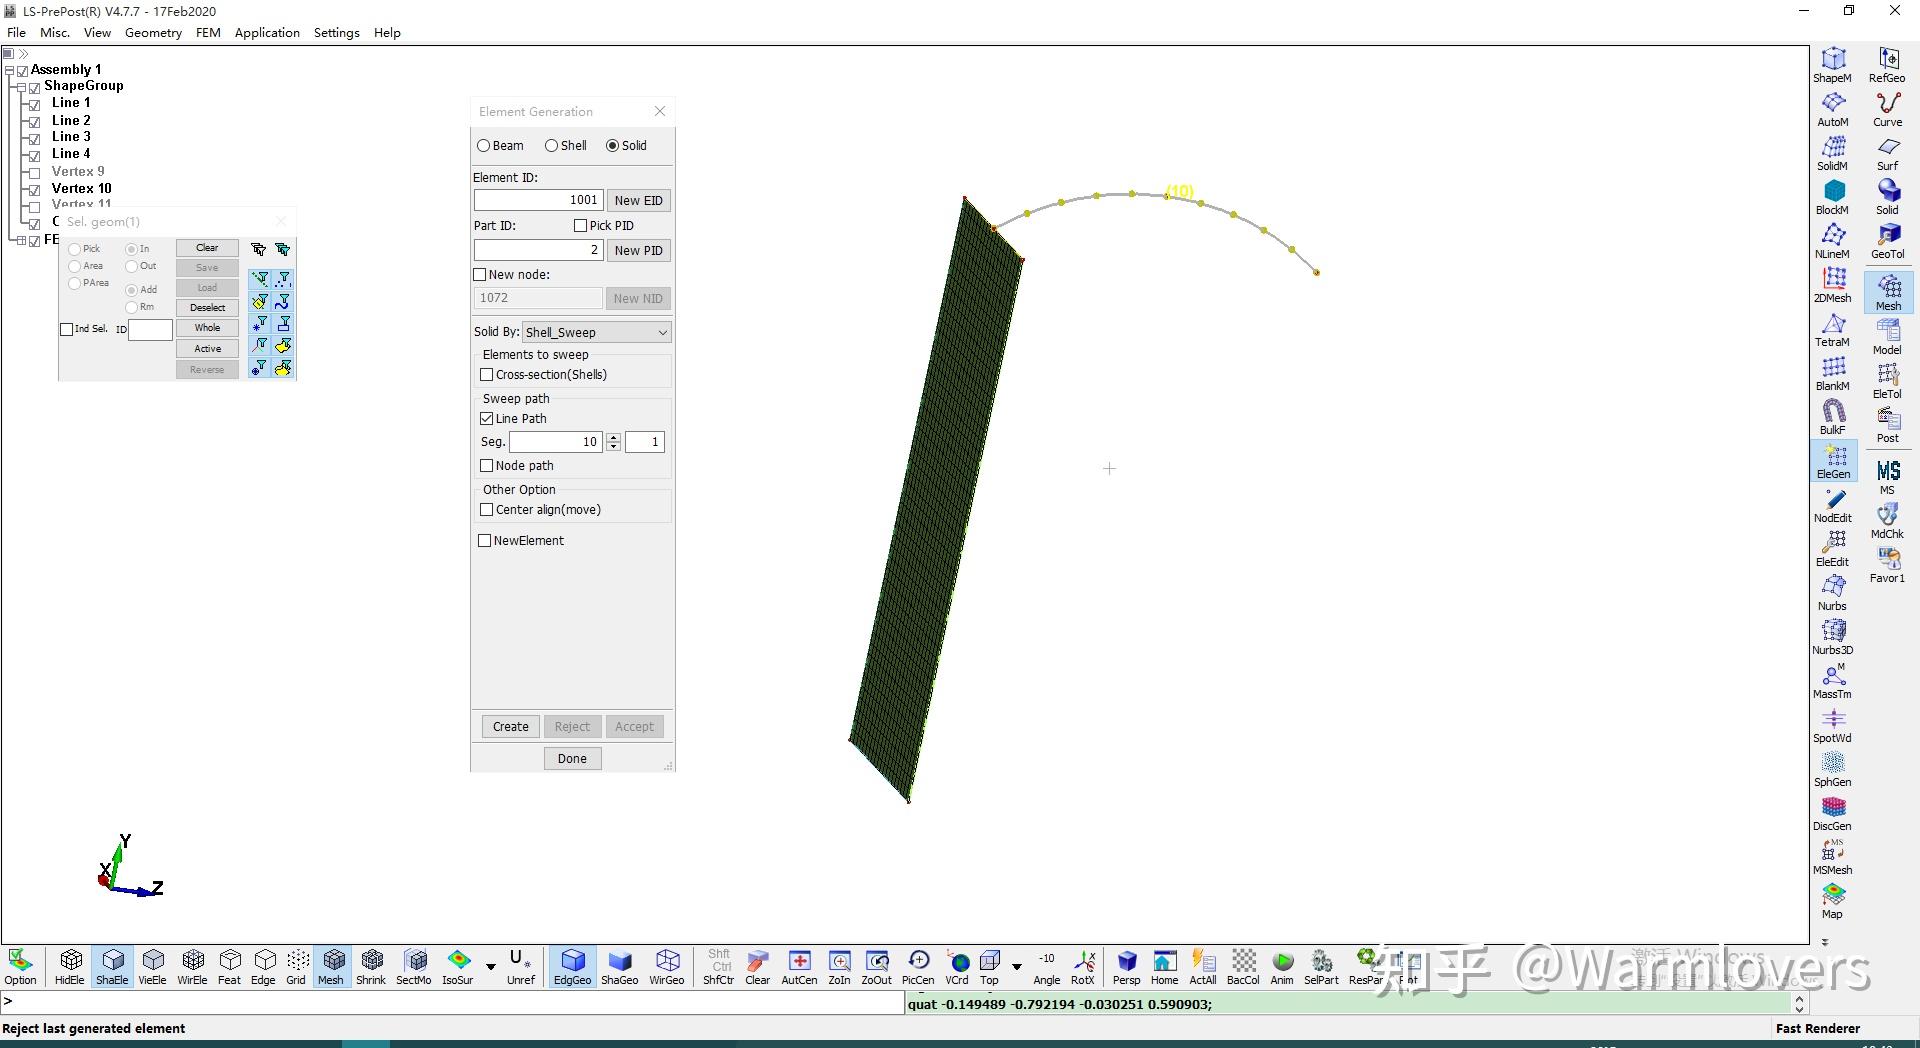Viewport: 1920px width, 1048px height.
Task: Open the EleEdit element editing tool
Action: point(1832,549)
